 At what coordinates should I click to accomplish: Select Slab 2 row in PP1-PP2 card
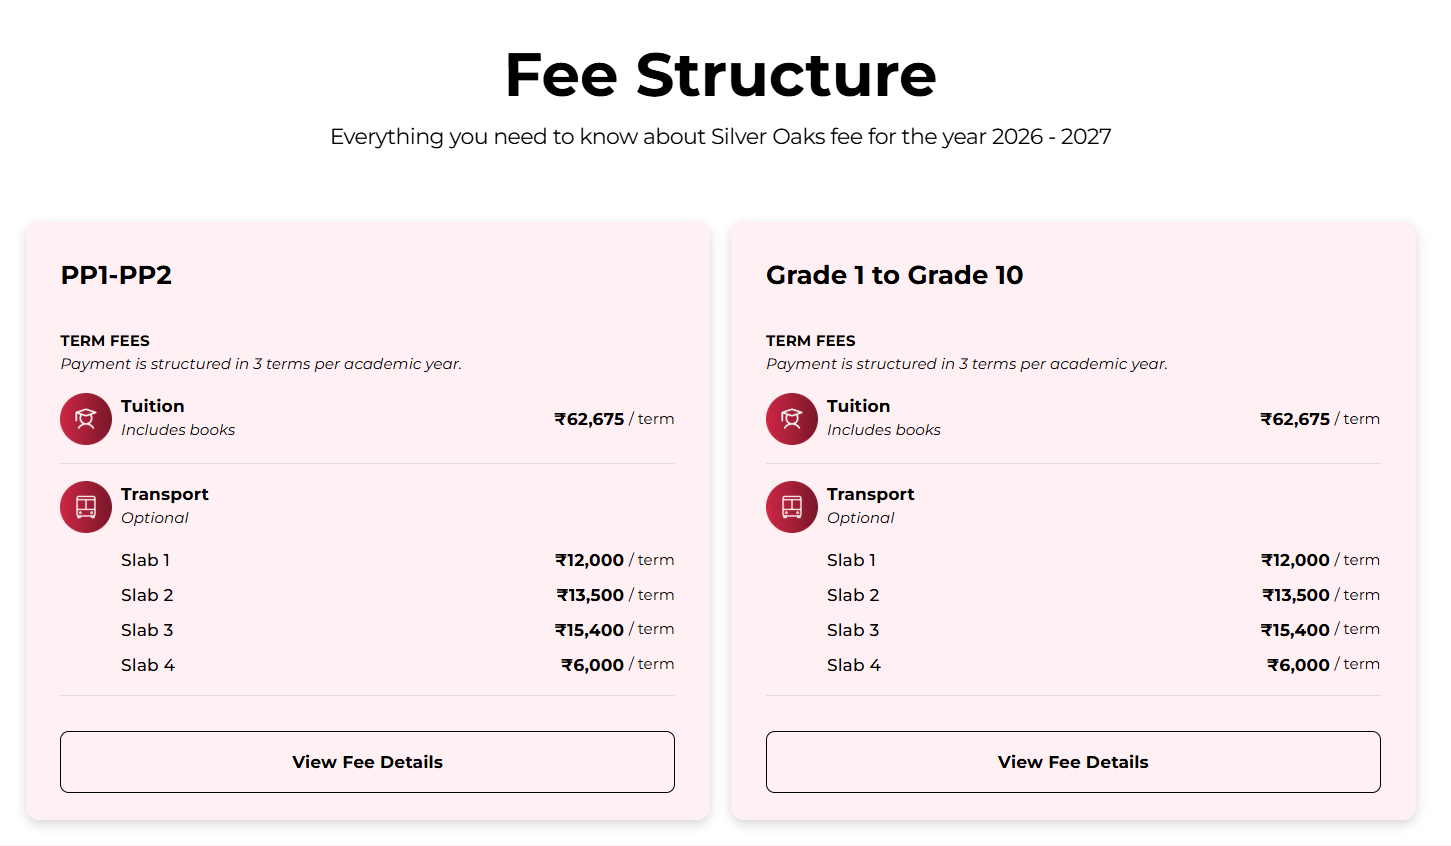pyautogui.click(x=145, y=594)
